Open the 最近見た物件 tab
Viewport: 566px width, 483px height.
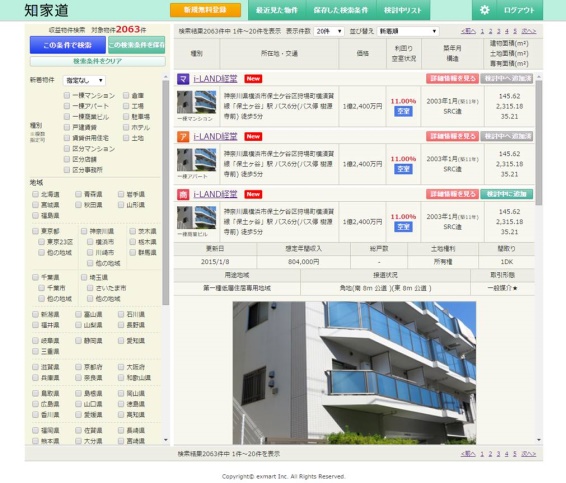click(x=277, y=10)
